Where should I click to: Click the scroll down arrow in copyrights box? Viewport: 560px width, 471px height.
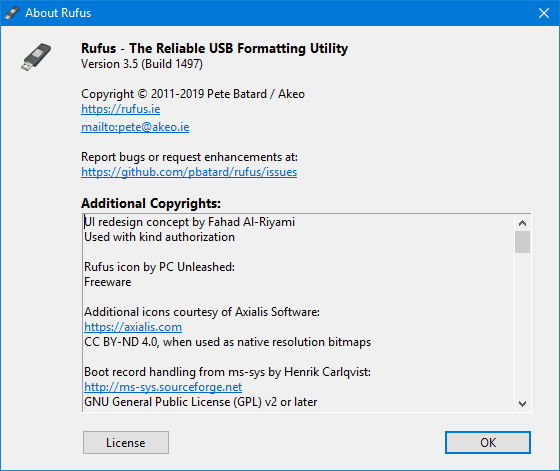point(522,404)
